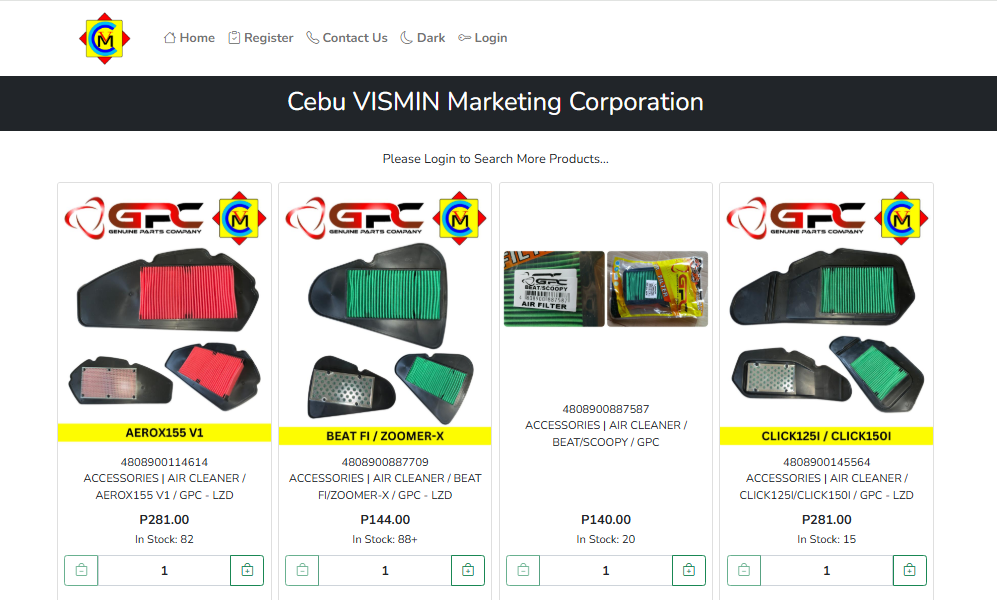The height and width of the screenshot is (600, 997).
Task: Decrease quantity for BEAT/SCOOPY air cleaner
Action: pyautogui.click(x=523, y=570)
